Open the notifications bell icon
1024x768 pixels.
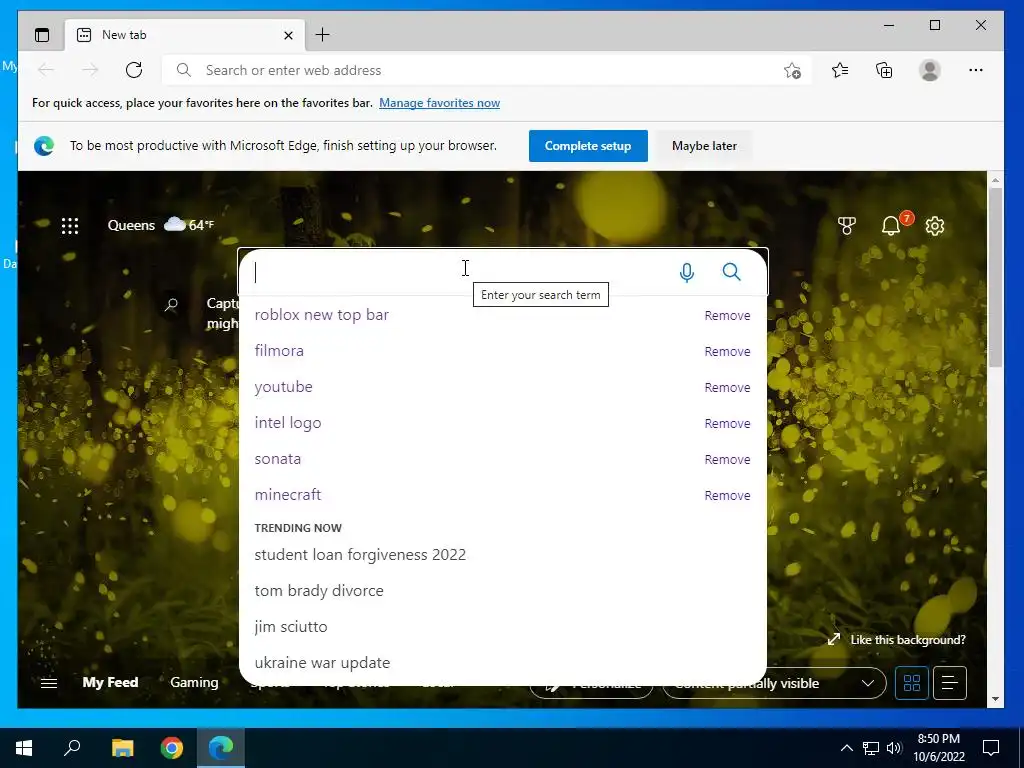(891, 226)
